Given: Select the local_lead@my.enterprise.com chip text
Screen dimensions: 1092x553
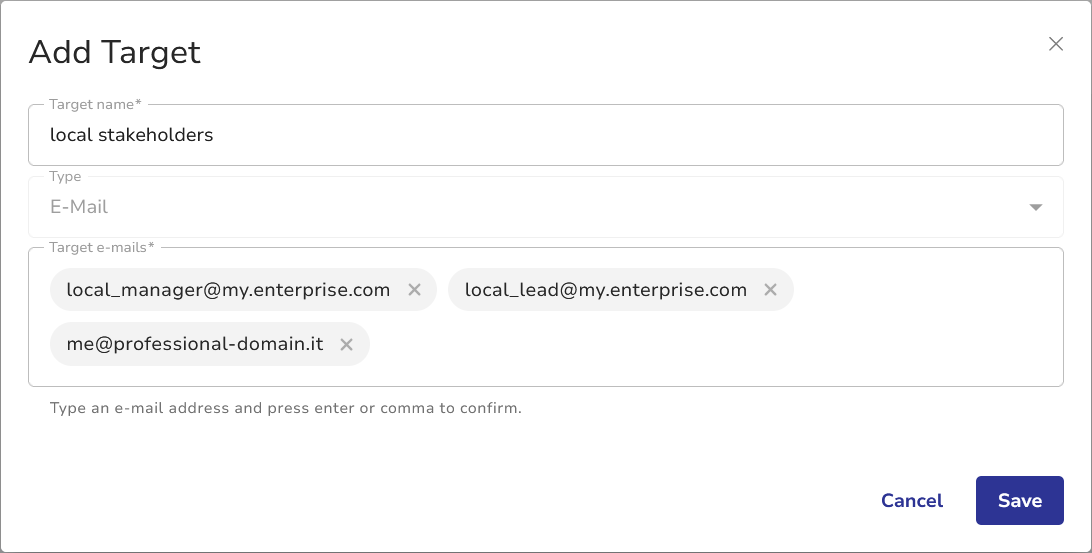Looking at the screenshot, I should [x=605, y=290].
